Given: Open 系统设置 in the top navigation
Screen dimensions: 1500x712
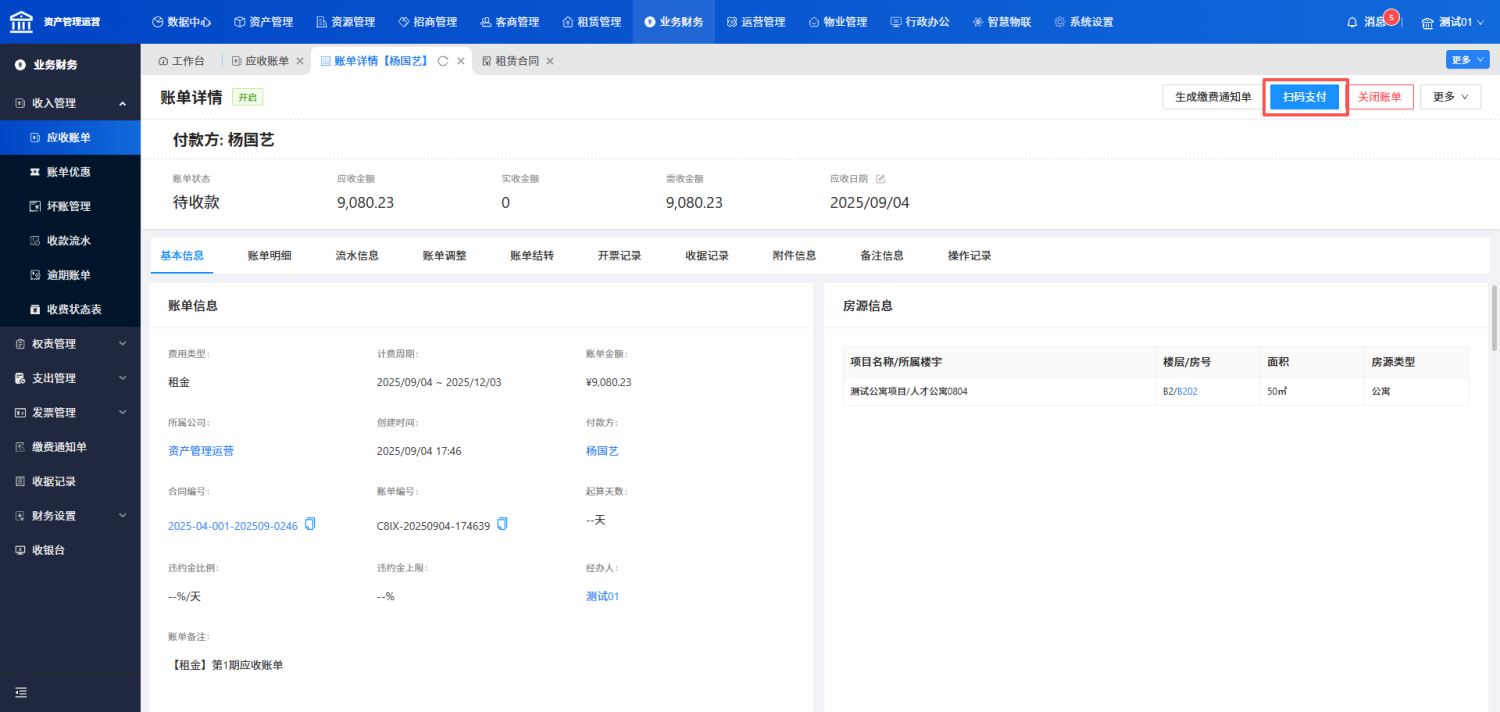Looking at the screenshot, I should 1084,22.
